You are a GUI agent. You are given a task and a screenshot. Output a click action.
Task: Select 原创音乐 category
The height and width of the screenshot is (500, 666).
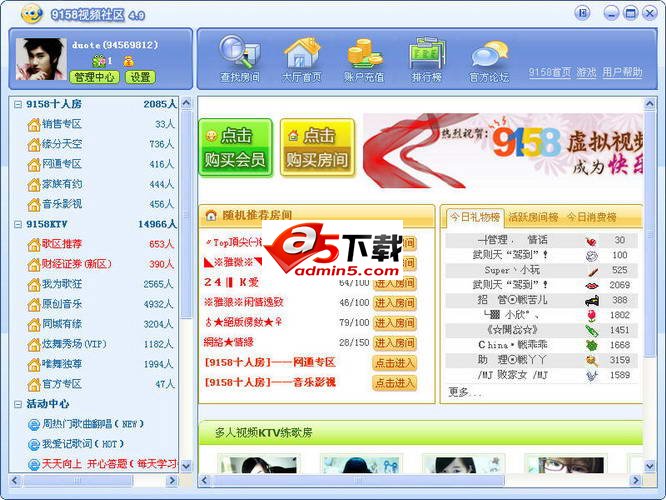(62, 304)
